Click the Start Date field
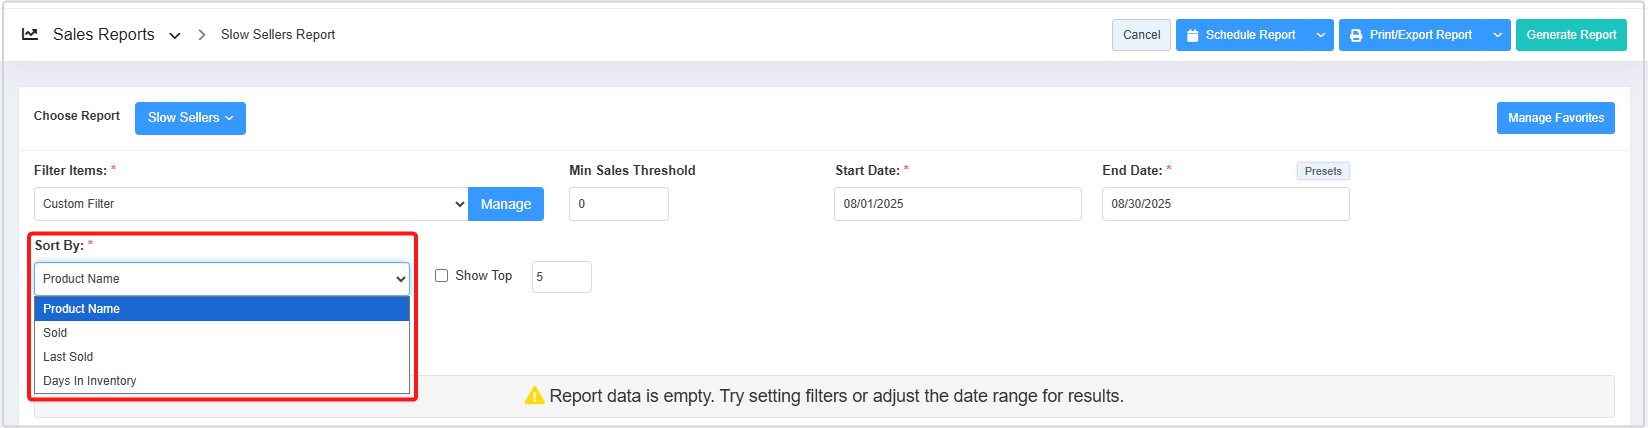 coord(957,204)
